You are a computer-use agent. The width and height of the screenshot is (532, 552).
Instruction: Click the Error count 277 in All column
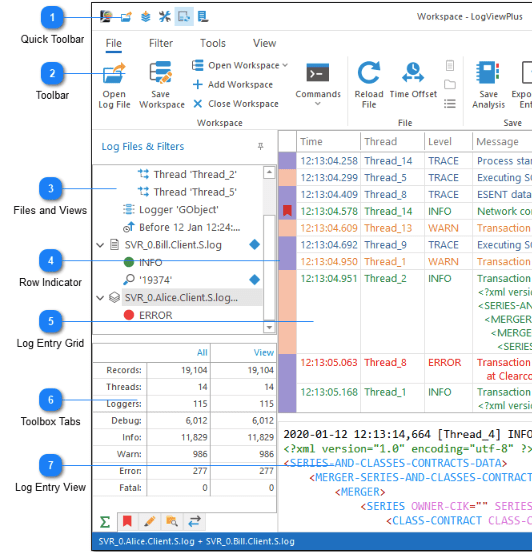[200, 471]
